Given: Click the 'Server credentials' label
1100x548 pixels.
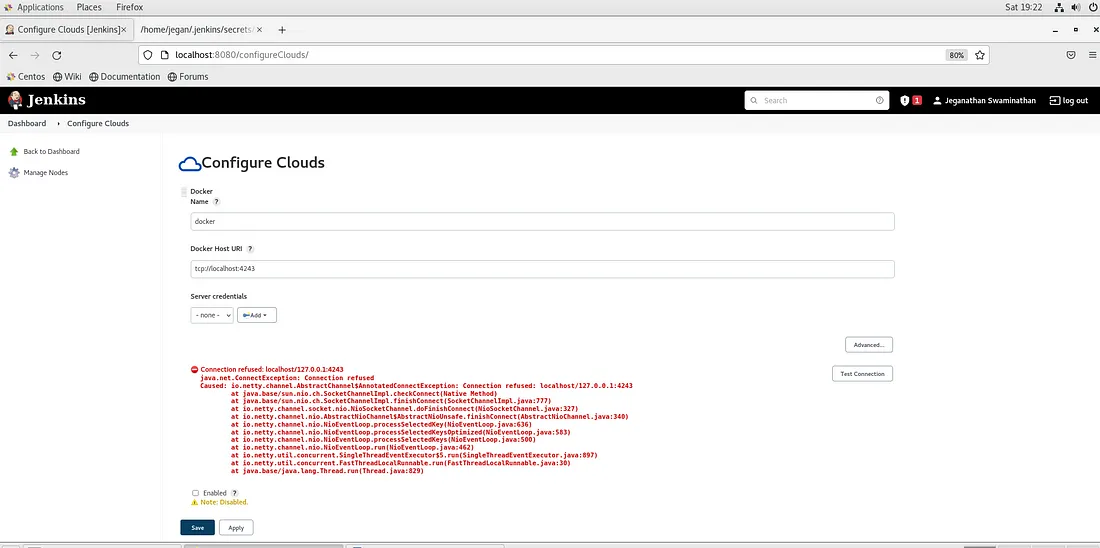Looking at the screenshot, I should [218, 296].
